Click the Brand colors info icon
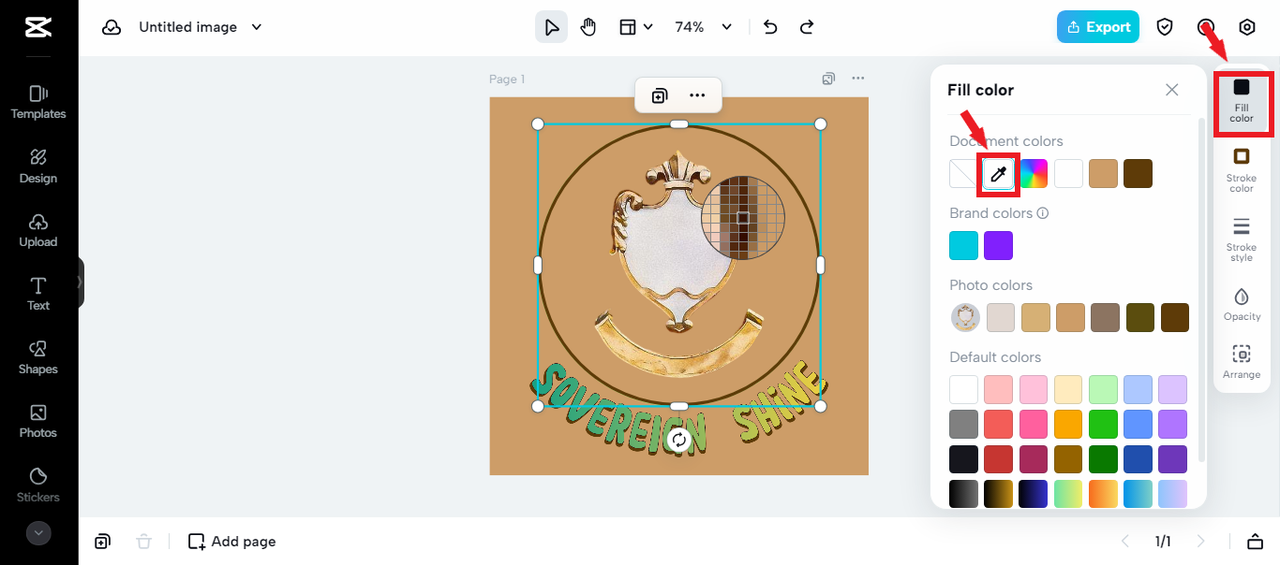The image size is (1280, 565). coord(1043,213)
